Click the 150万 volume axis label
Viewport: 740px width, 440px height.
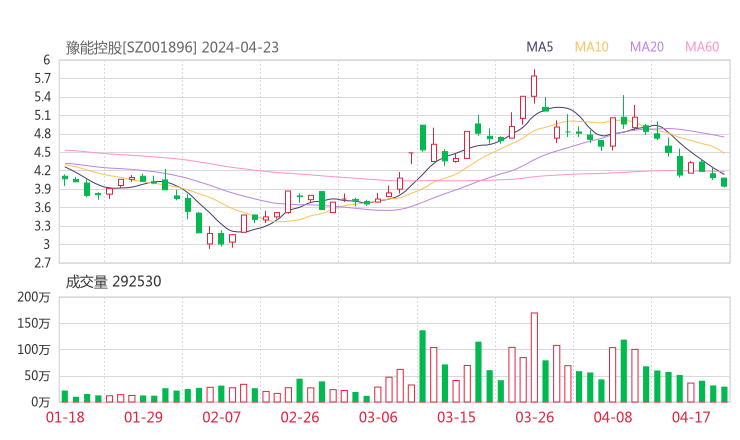click(x=34, y=323)
